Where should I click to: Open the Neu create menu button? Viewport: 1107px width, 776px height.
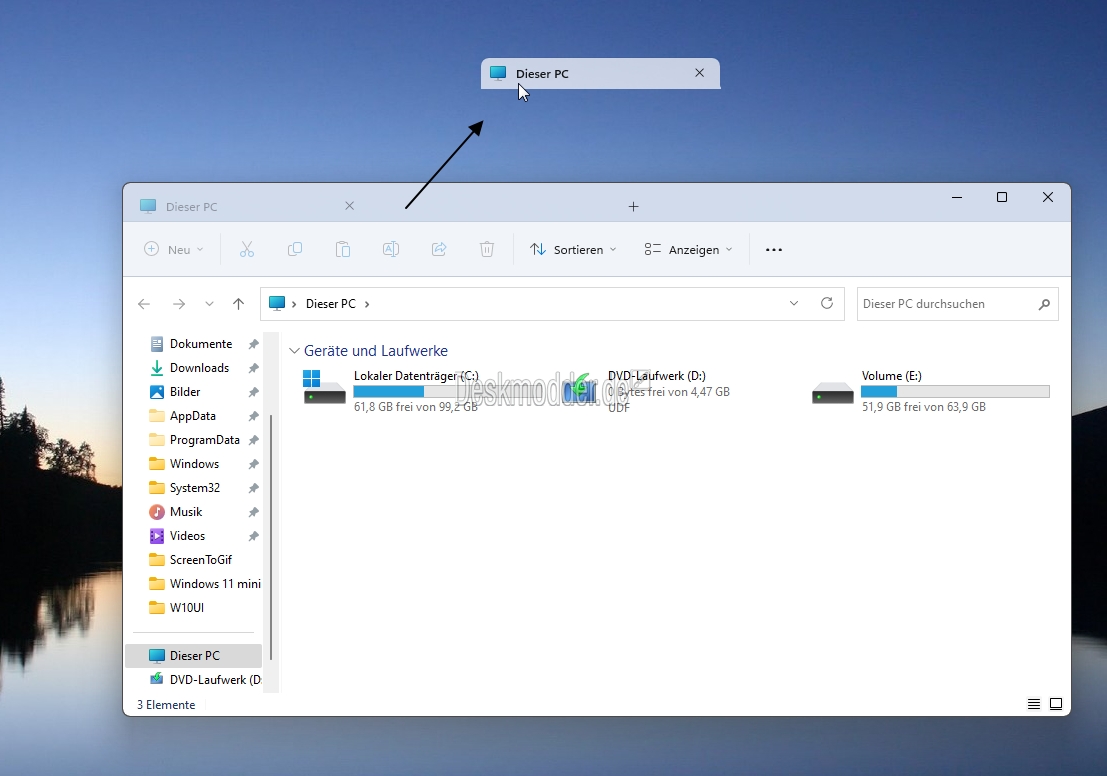pos(174,249)
